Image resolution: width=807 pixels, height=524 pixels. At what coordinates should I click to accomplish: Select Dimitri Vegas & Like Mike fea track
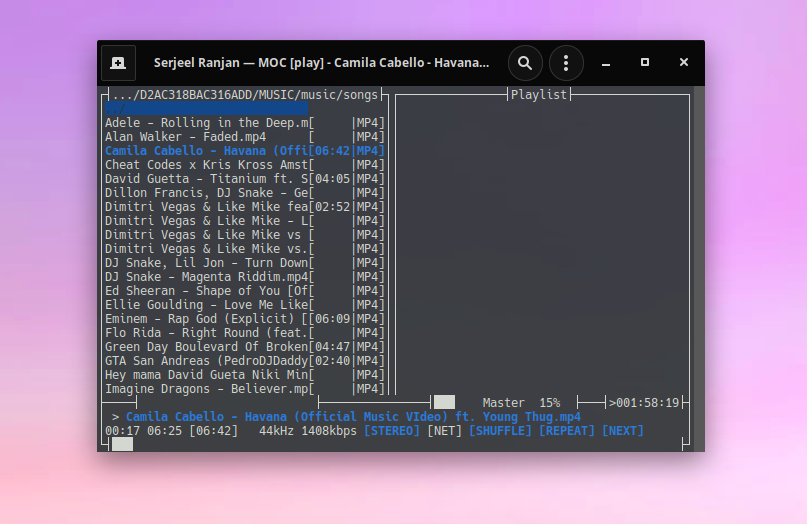click(244, 206)
